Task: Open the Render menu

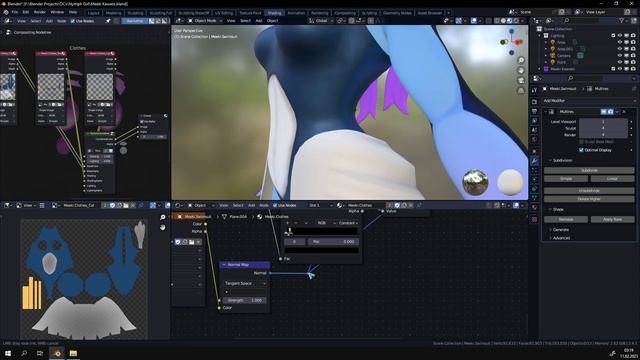Action: coord(40,12)
